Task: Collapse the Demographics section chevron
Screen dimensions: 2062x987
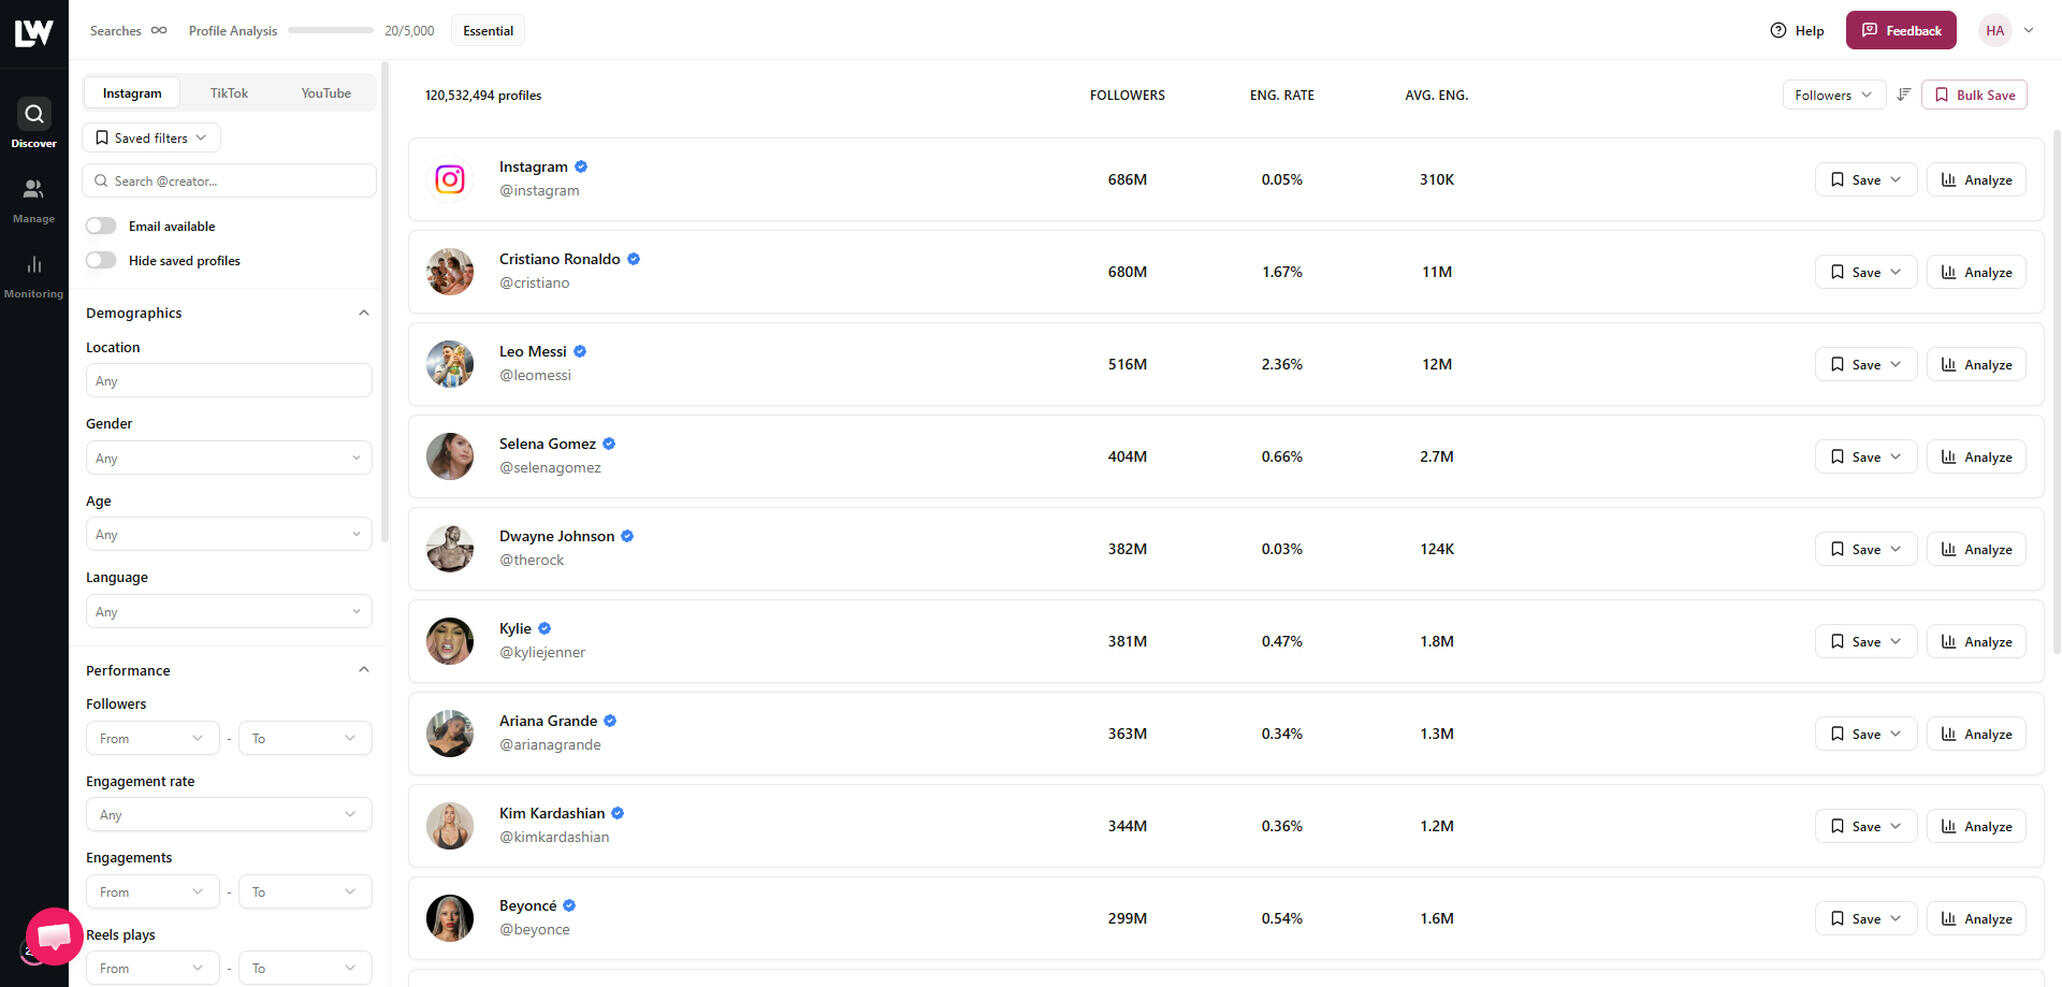Action: [364, 313]
